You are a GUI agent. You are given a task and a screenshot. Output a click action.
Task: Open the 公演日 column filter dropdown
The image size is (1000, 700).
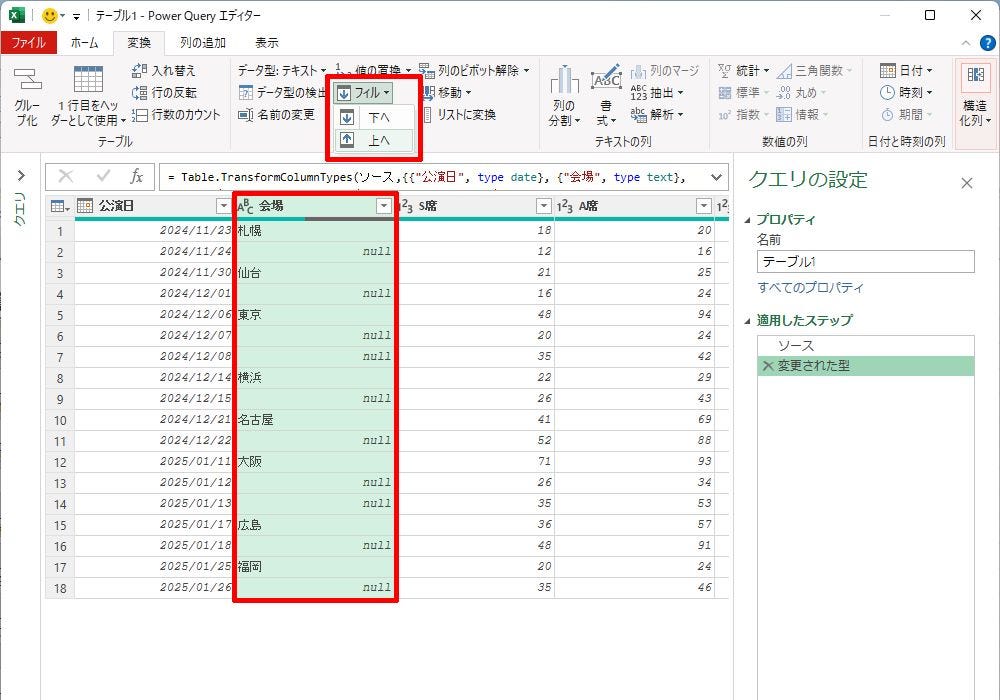223,206
